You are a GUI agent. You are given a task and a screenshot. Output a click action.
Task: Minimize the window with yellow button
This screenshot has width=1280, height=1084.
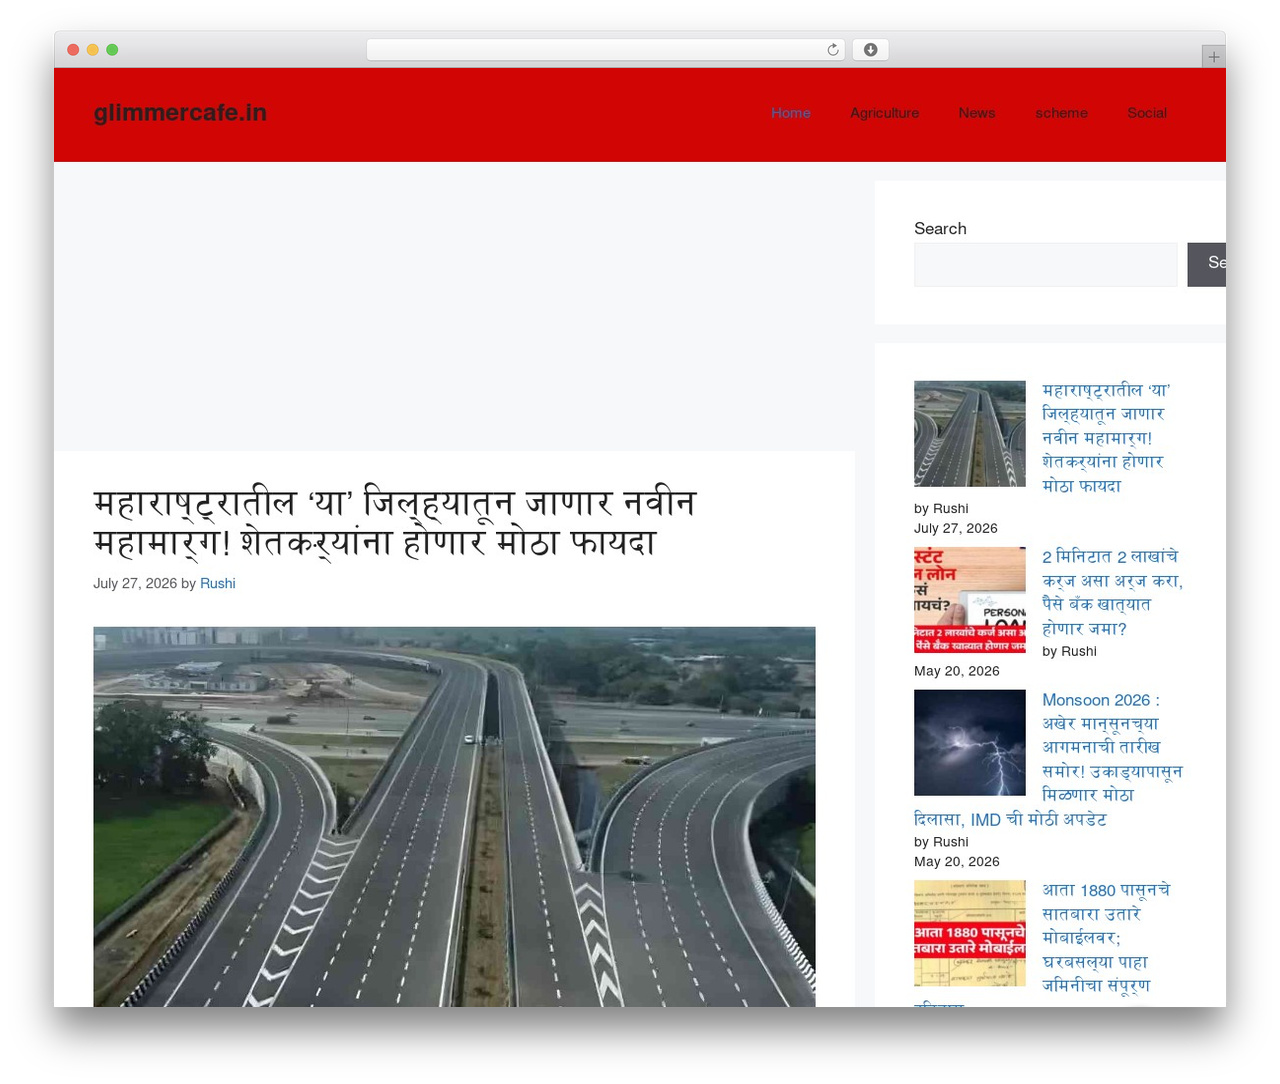(92, 50)
